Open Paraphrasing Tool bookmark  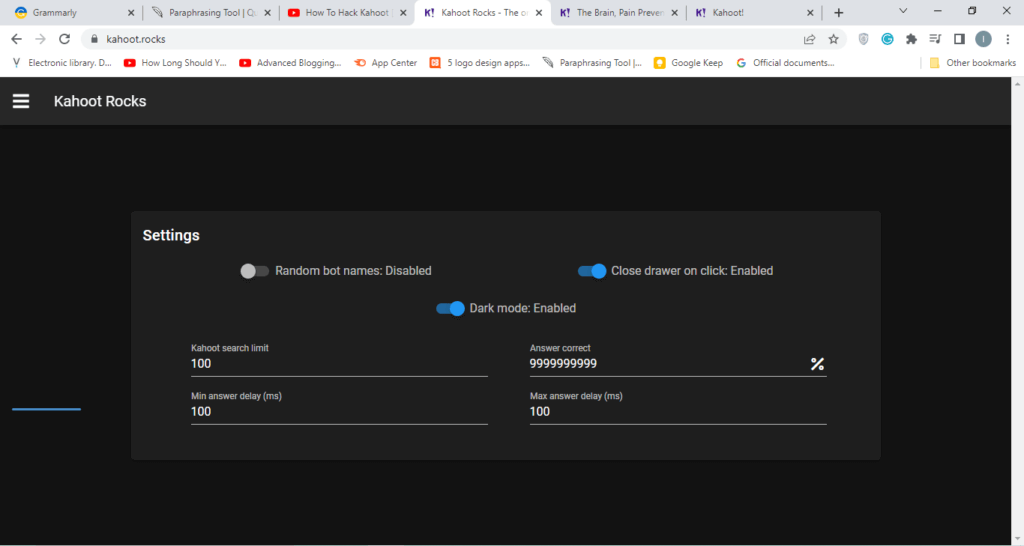click(x=592, y=63)
